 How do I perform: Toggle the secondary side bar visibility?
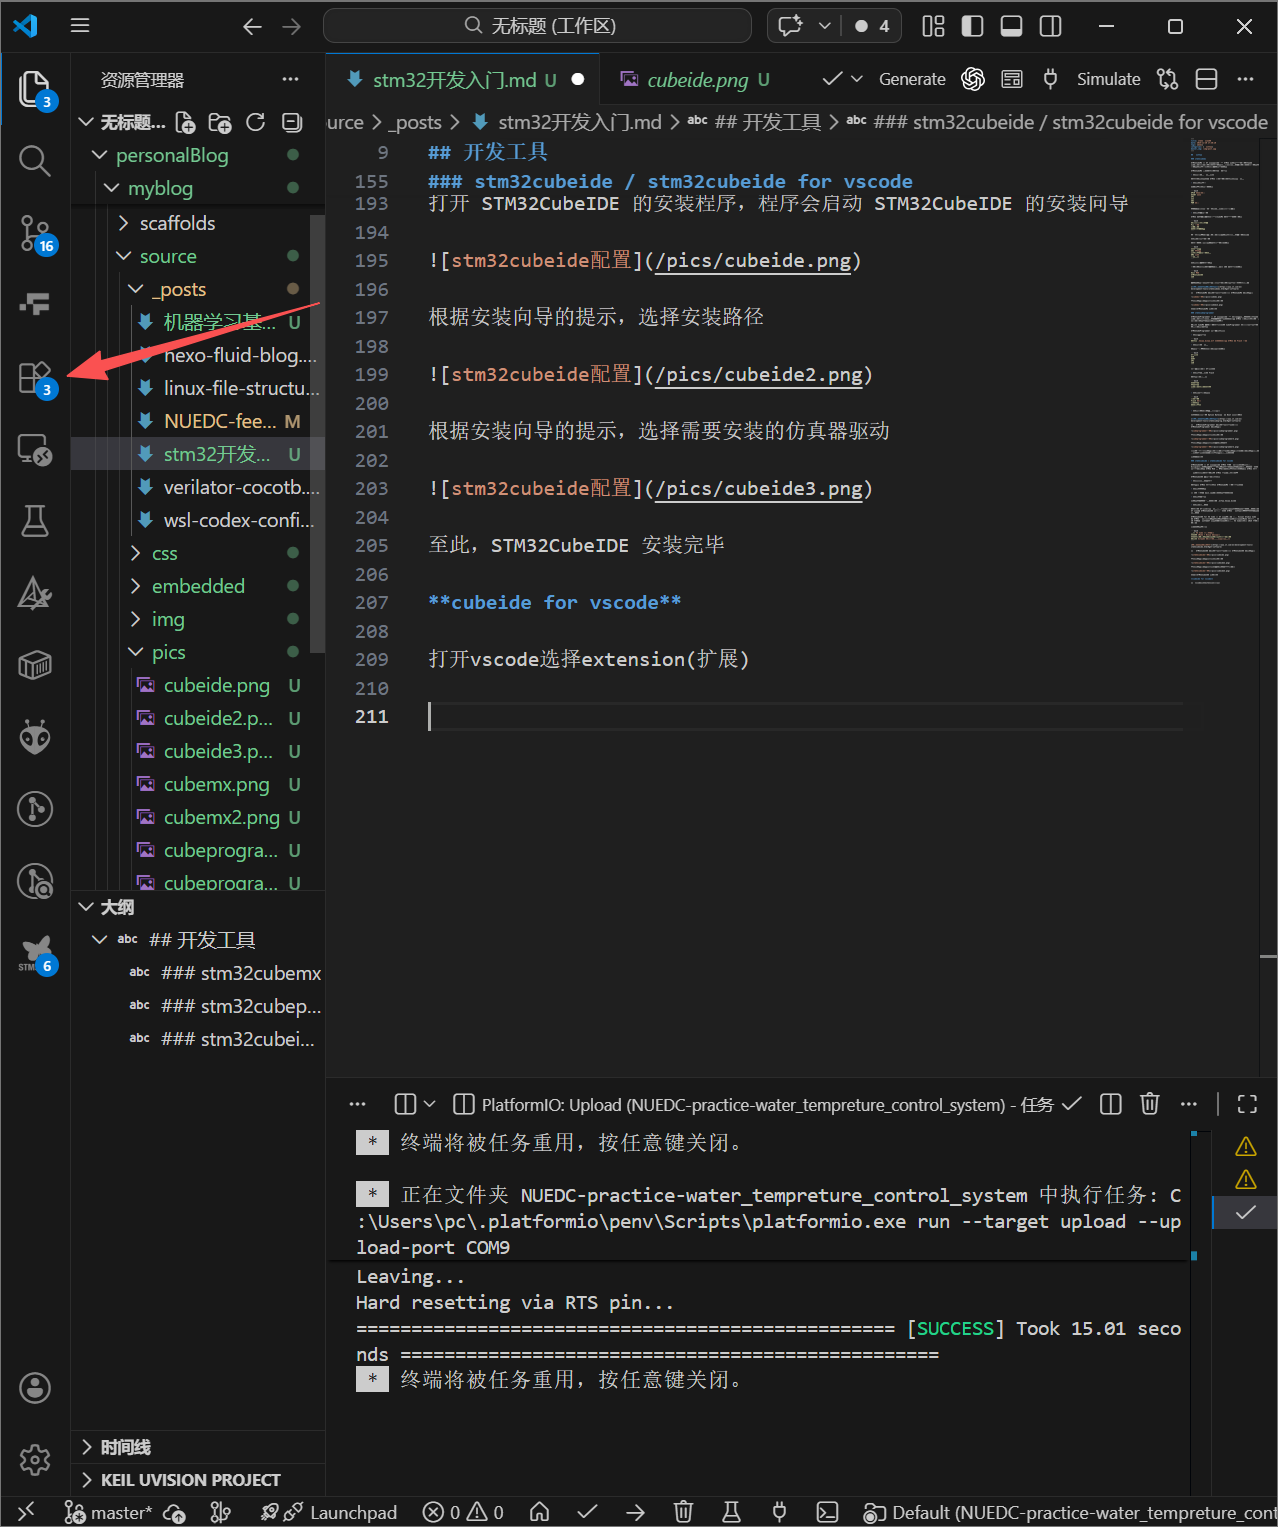1050,26
